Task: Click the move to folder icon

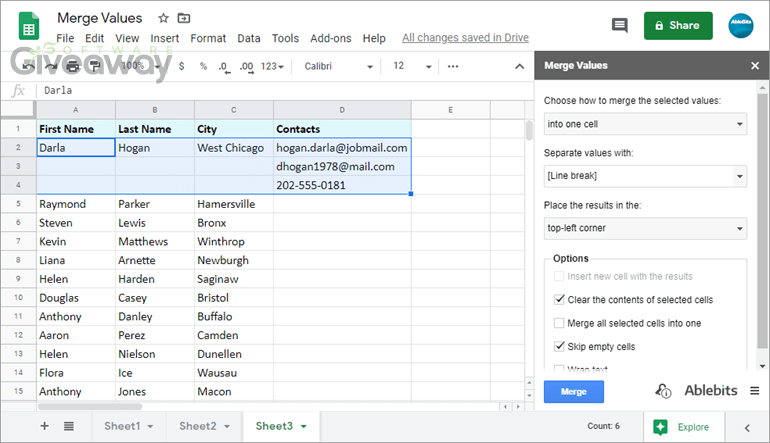Action: [183, 19]
